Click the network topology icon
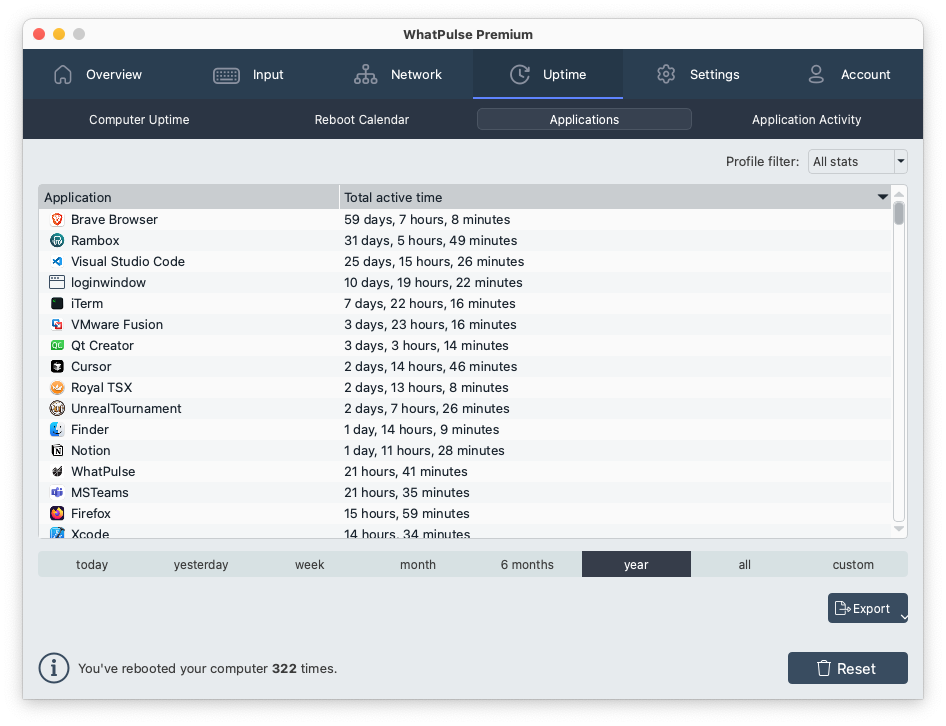Screen dimensions: 946x726 (366, 75)
